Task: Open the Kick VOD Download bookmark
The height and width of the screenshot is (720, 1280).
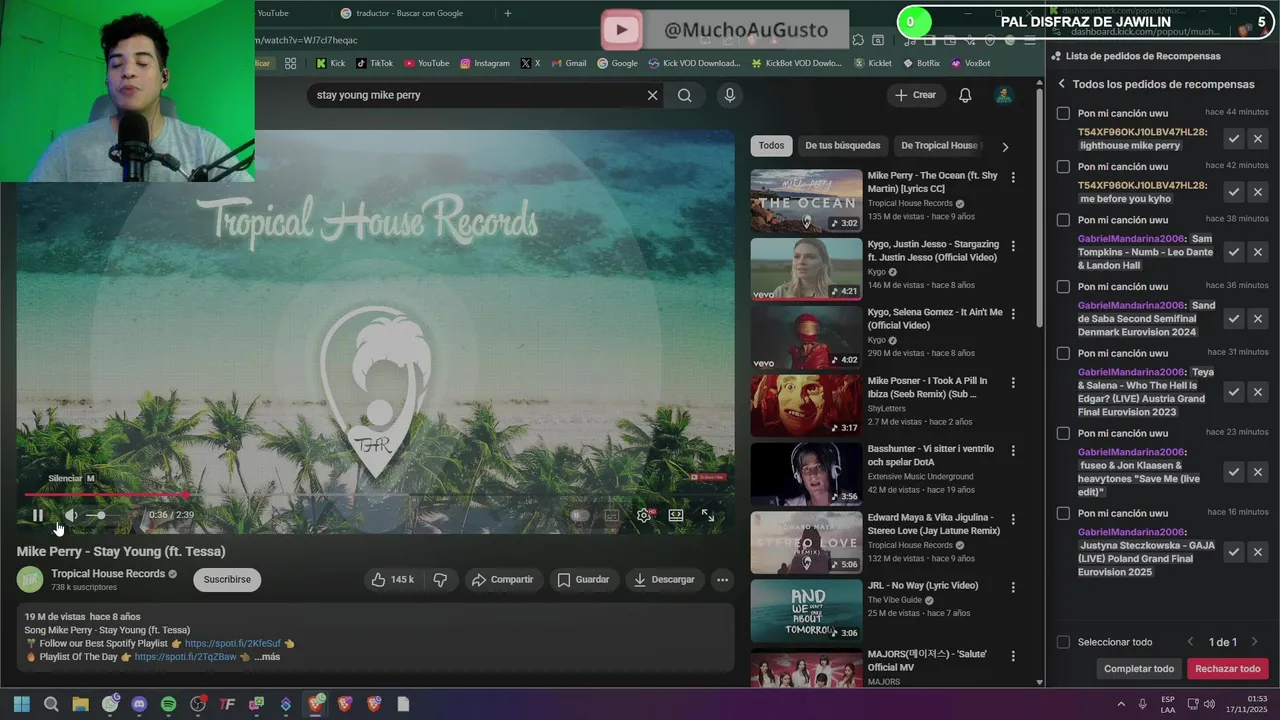Action: click(694, 63)
